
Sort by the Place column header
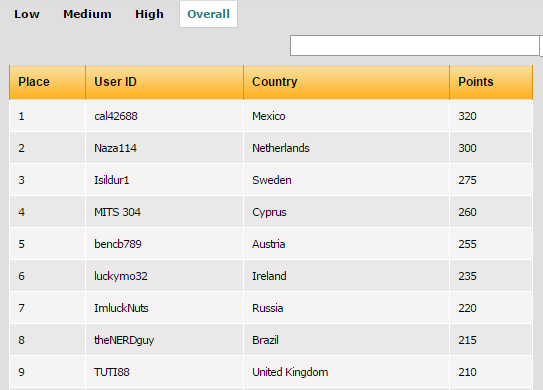tap(47, 82)
